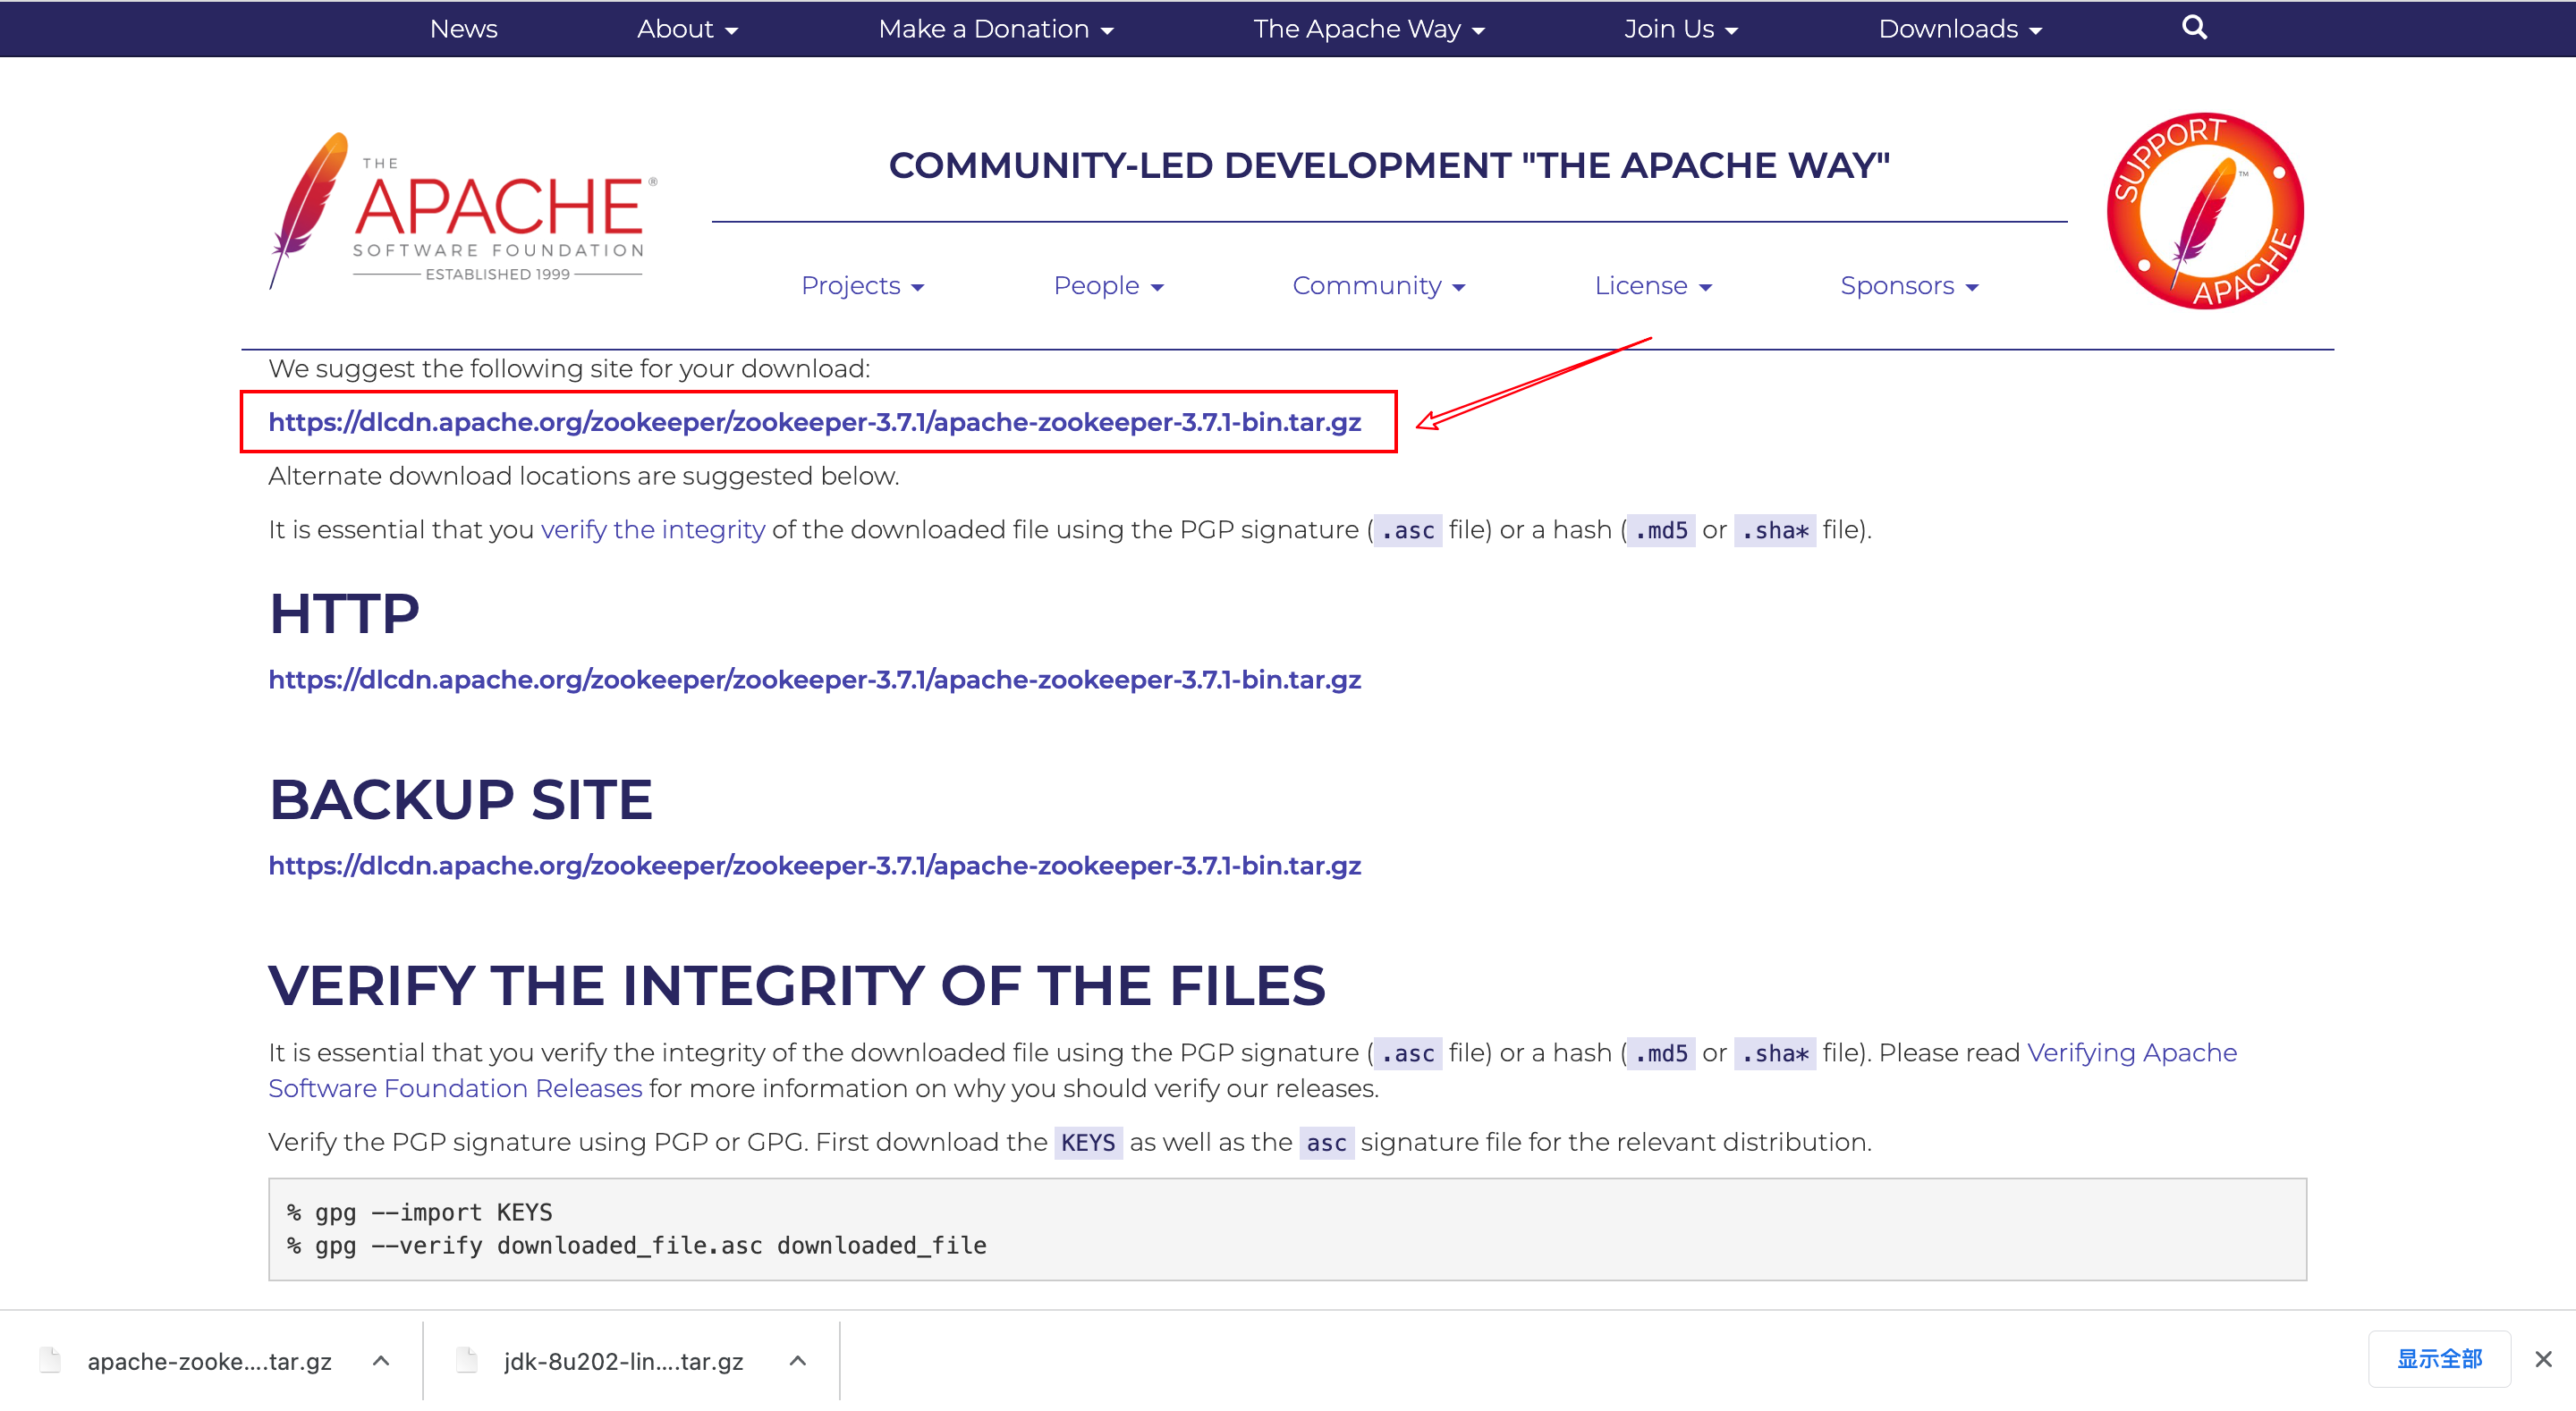
Task: Open the Make a Donation menu
Action: [x=995, y=29]
